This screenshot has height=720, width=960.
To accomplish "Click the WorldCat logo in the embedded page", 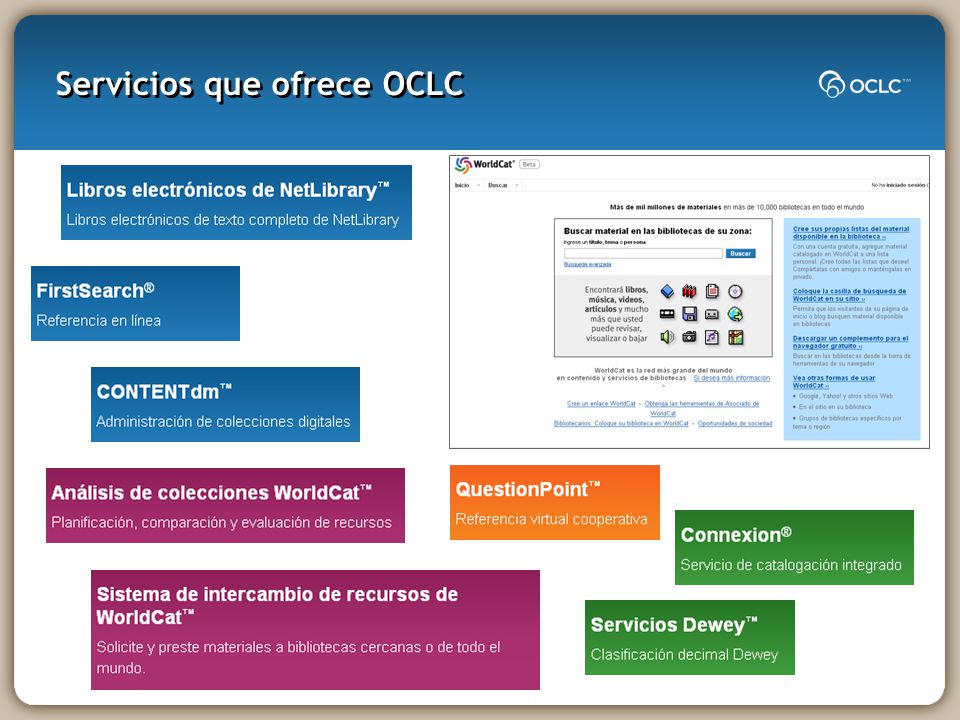I will tap(484, 164).
